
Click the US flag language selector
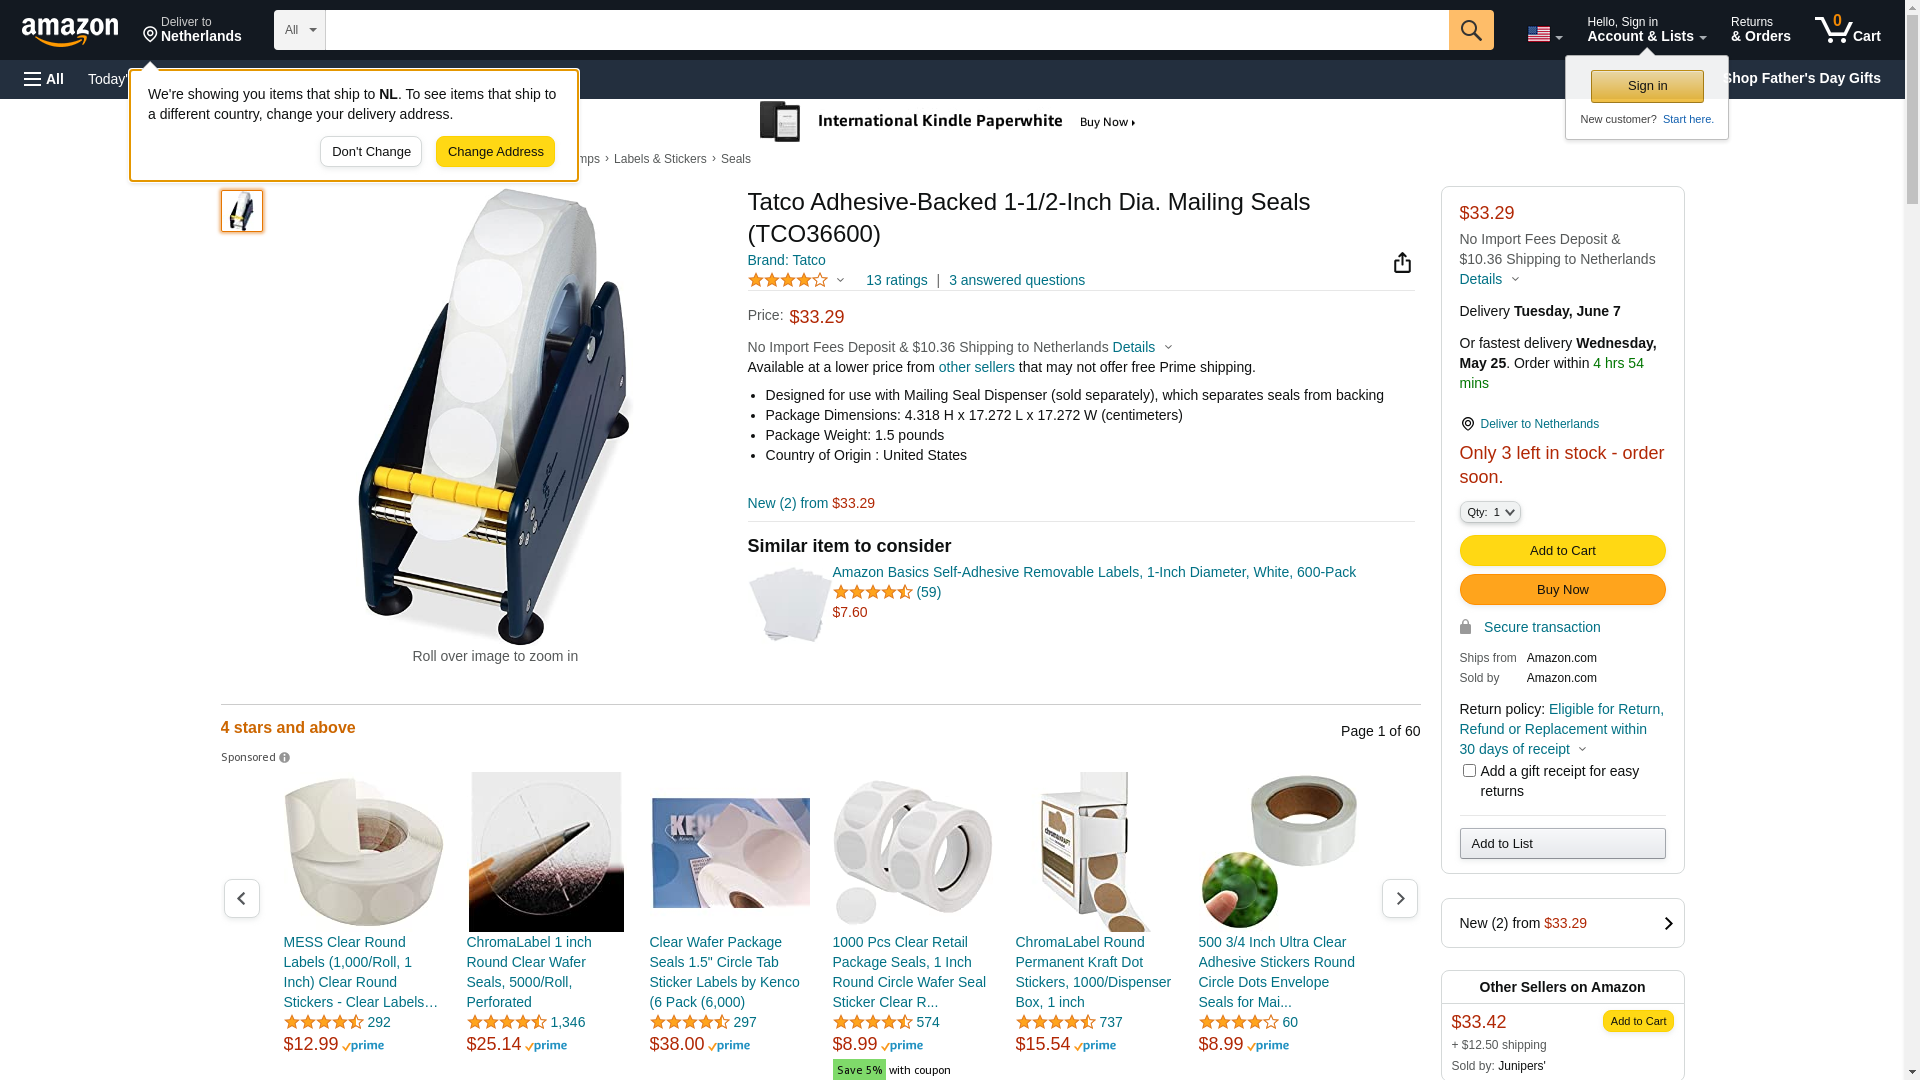pos(1544,34)
